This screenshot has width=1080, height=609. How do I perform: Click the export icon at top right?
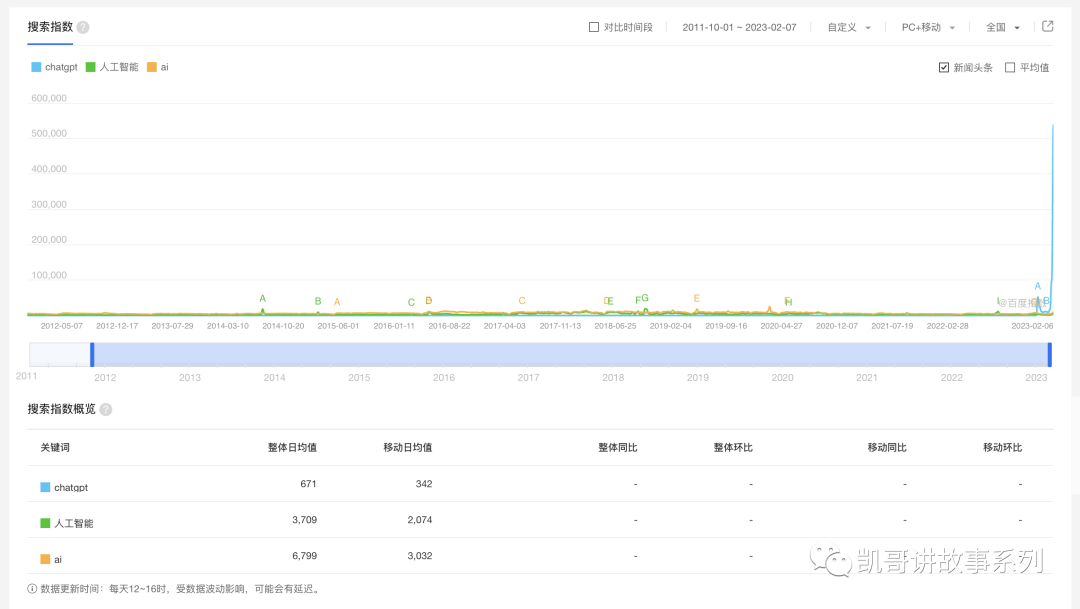point(1048,26)
